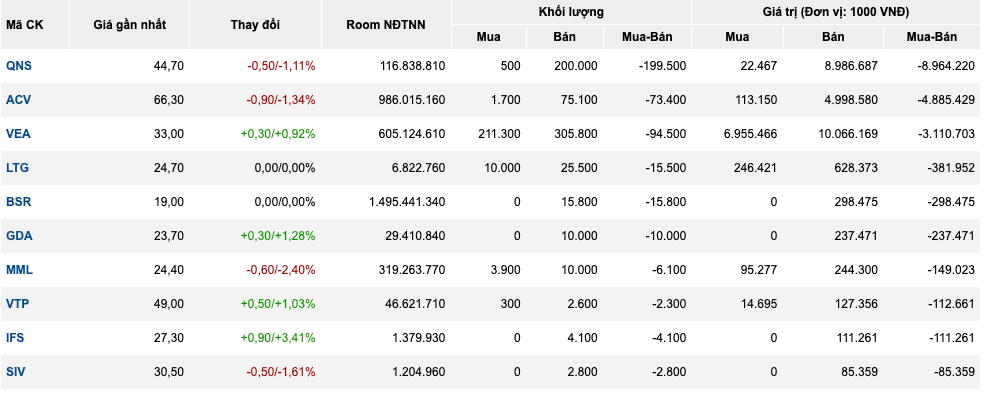Click the Giá trị (Đơn vị: 1000 VNĐ) header
Image resolution: width=984 pixels, height=393 pixels.
coord(837,12)
